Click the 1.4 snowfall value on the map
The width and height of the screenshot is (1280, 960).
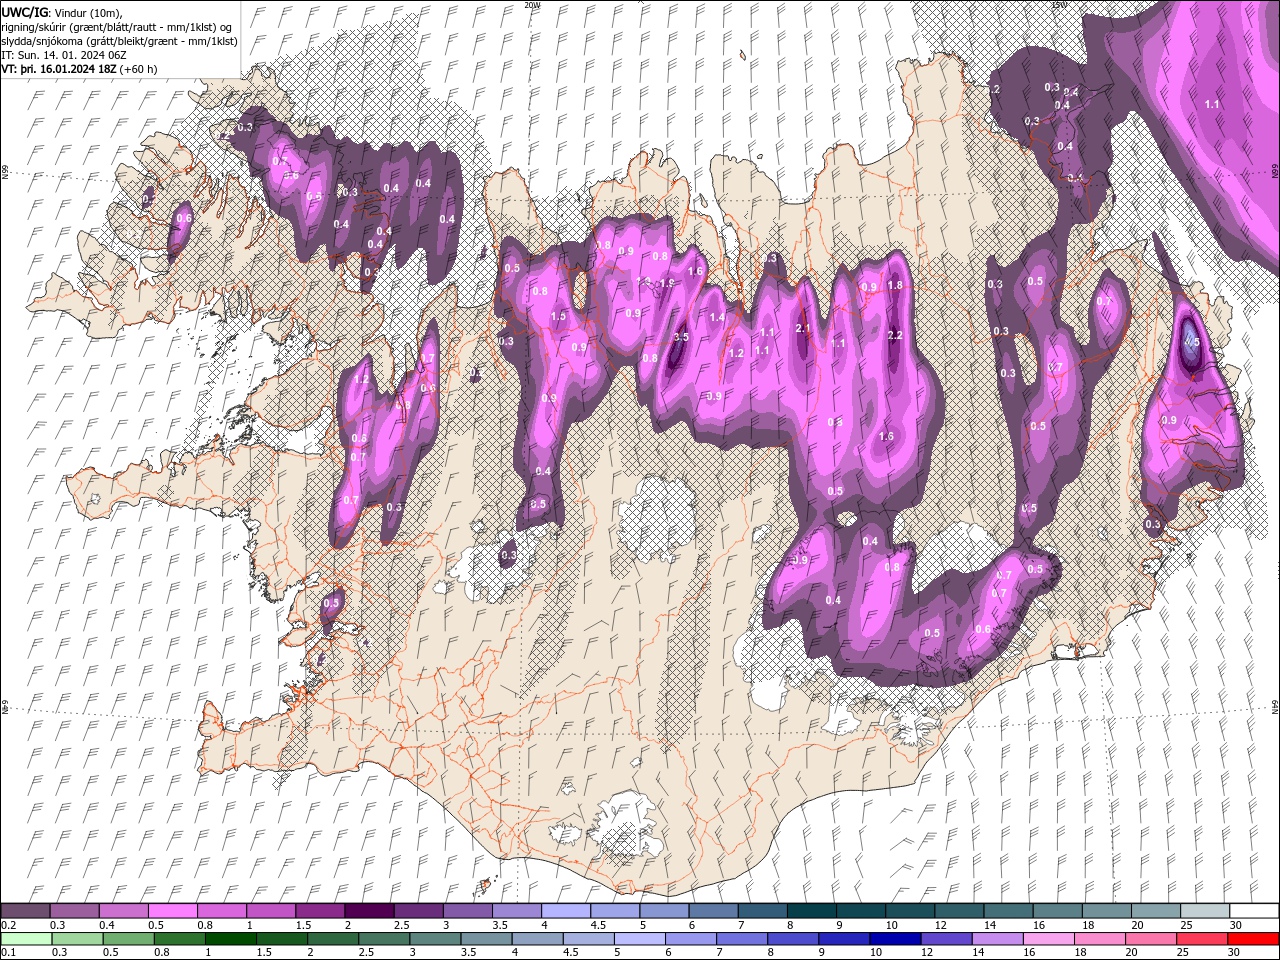tap(717, 317)
